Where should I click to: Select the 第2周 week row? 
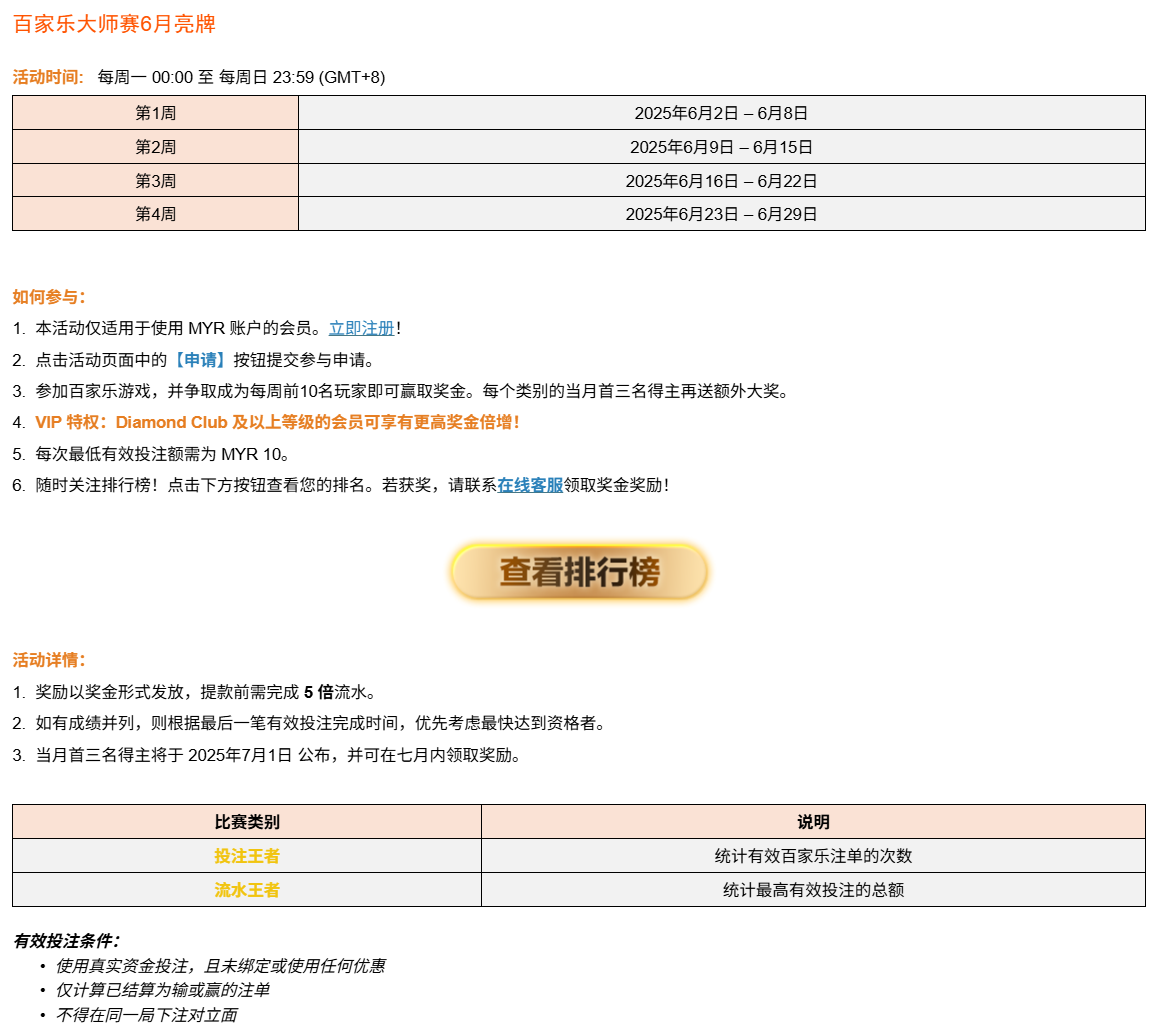155,147
